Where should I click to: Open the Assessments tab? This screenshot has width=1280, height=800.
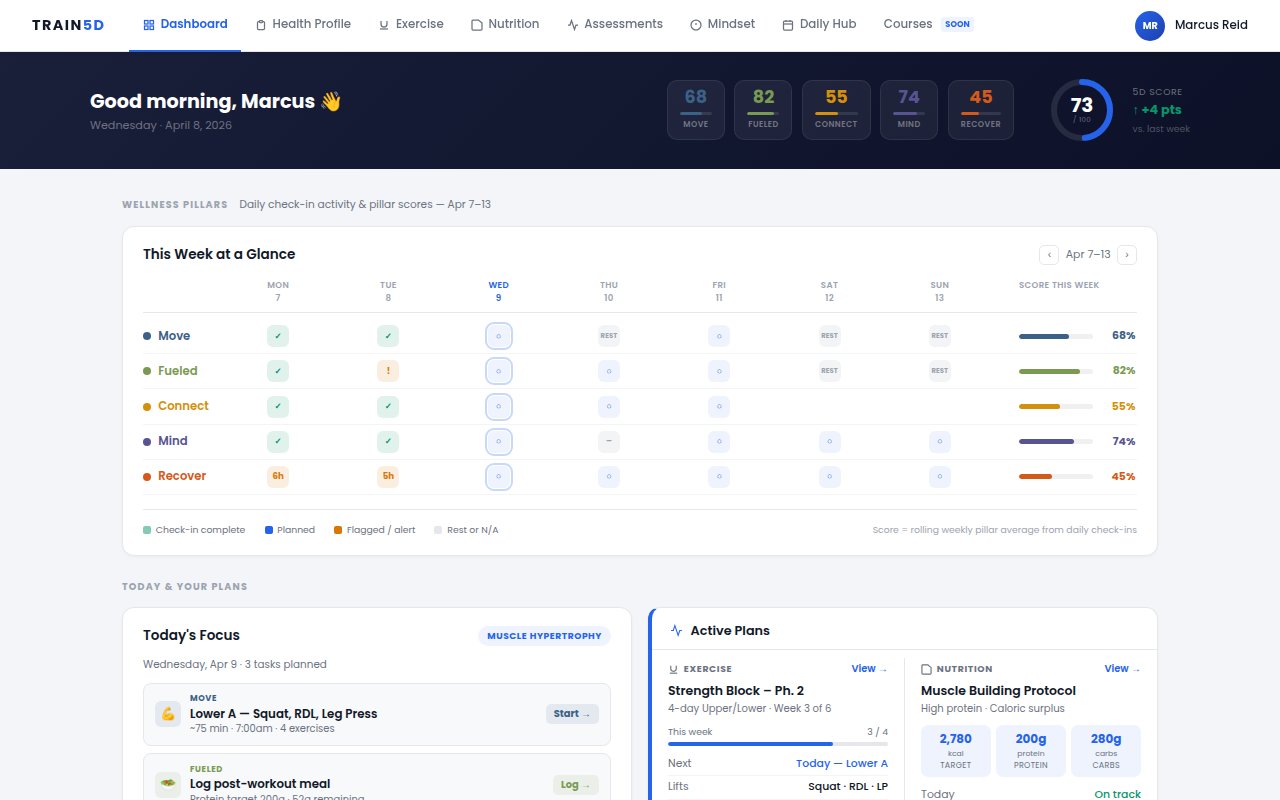614,24
